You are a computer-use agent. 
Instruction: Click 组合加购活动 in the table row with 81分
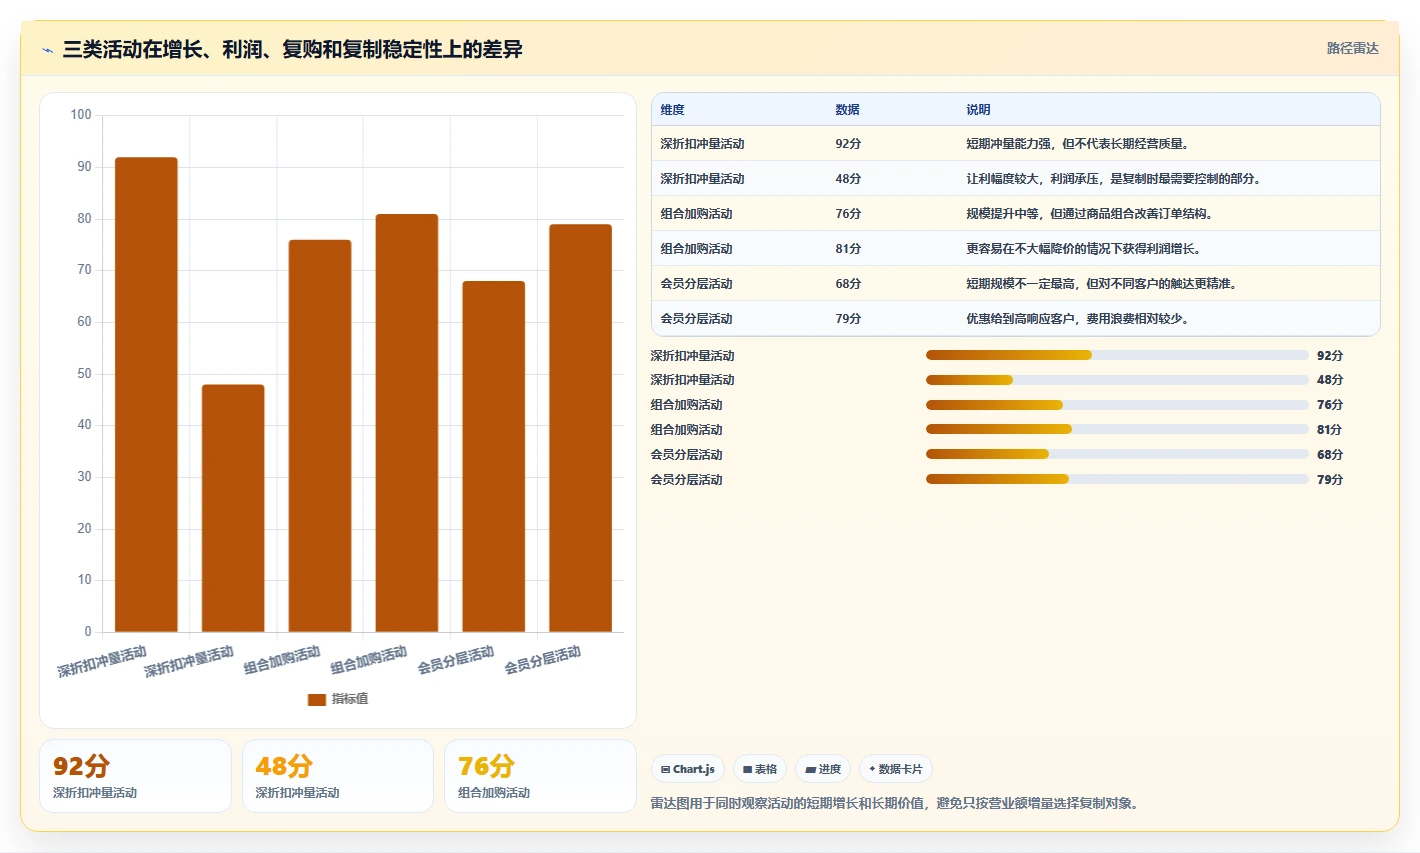pyautogui.click(x=696, y=249)
